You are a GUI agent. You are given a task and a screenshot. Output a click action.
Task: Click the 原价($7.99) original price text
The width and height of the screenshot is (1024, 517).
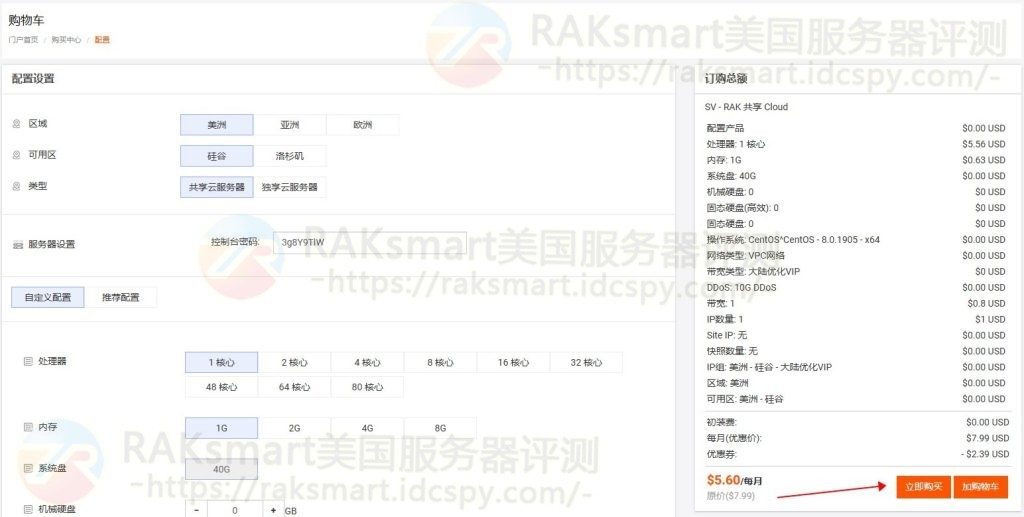click(731, 496)
